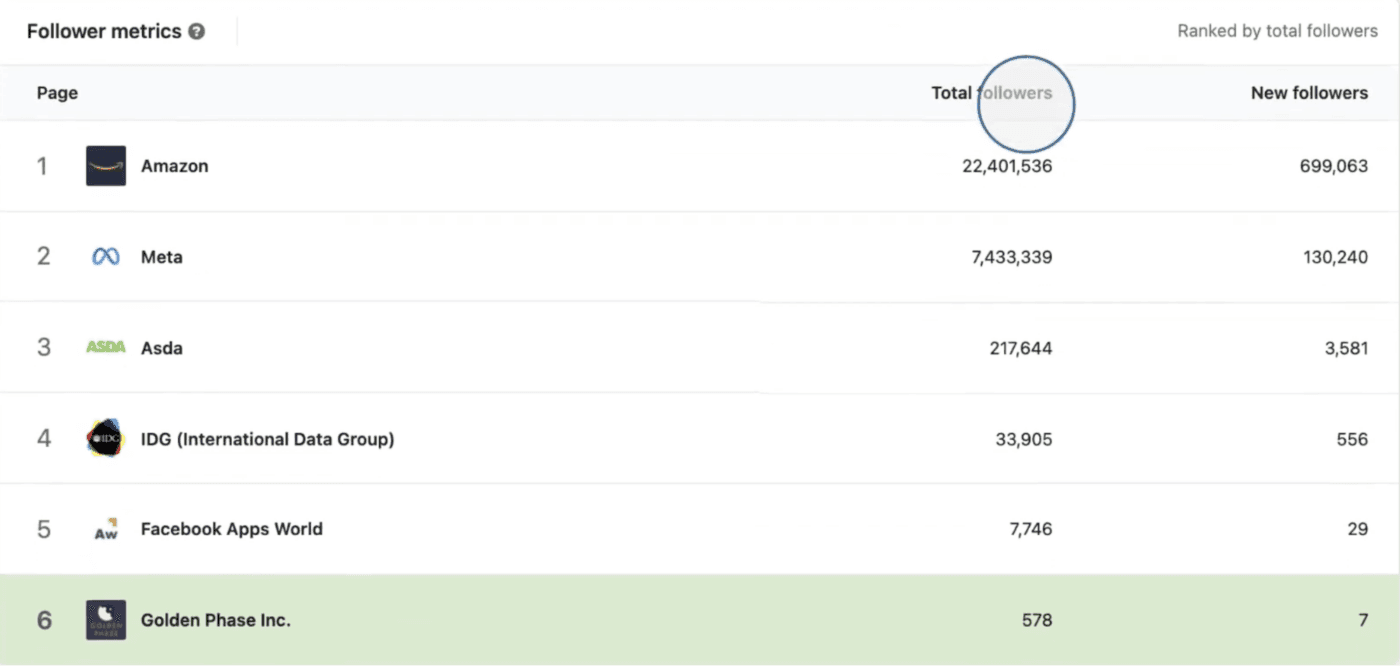The height and width of the screenshot is (666, 1400).
Task: Click the Ranked by total followers label
Action: pos(1277,31)
